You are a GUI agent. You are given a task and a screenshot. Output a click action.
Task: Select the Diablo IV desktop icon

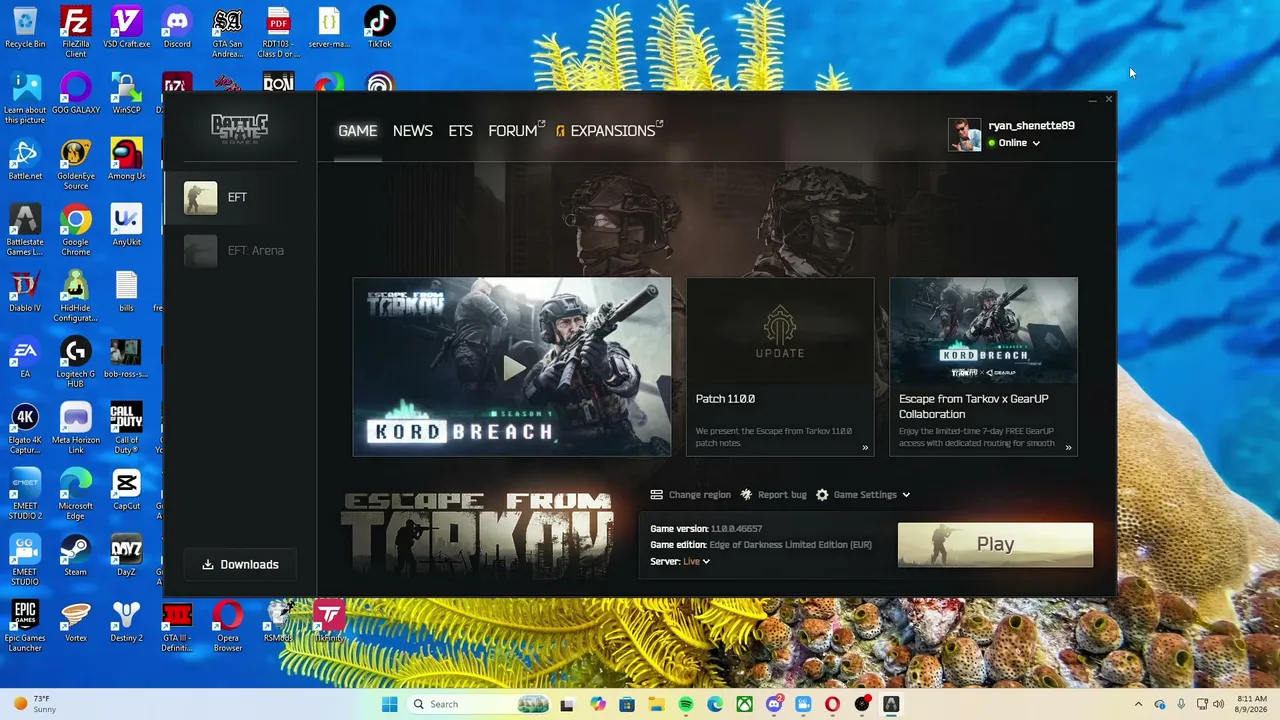[25, 292]
